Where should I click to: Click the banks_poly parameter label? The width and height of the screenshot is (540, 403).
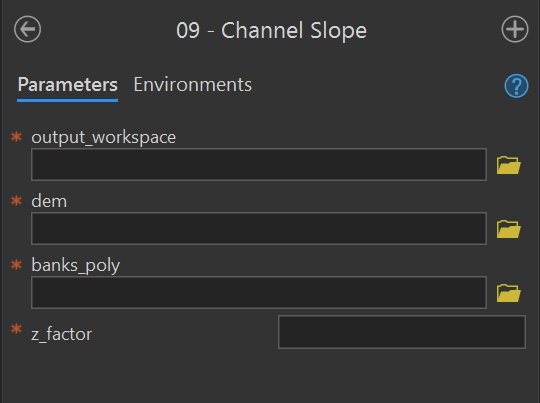click(x=76, y=266)
